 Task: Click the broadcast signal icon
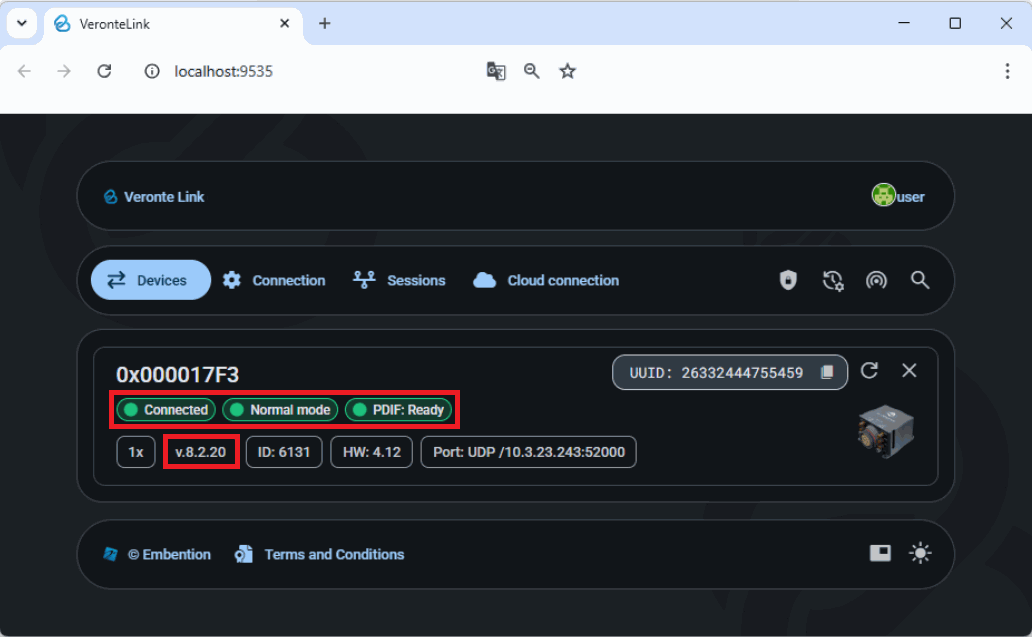(876, 281)
